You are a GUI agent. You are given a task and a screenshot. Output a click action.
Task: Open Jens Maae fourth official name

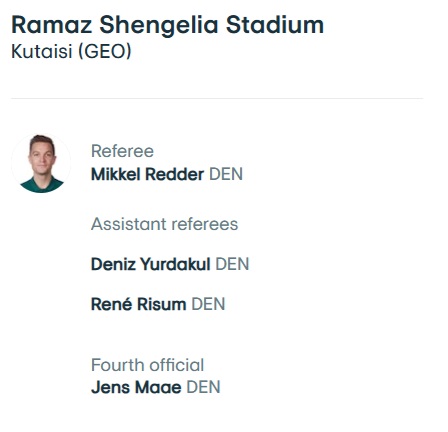pos(136,387)
